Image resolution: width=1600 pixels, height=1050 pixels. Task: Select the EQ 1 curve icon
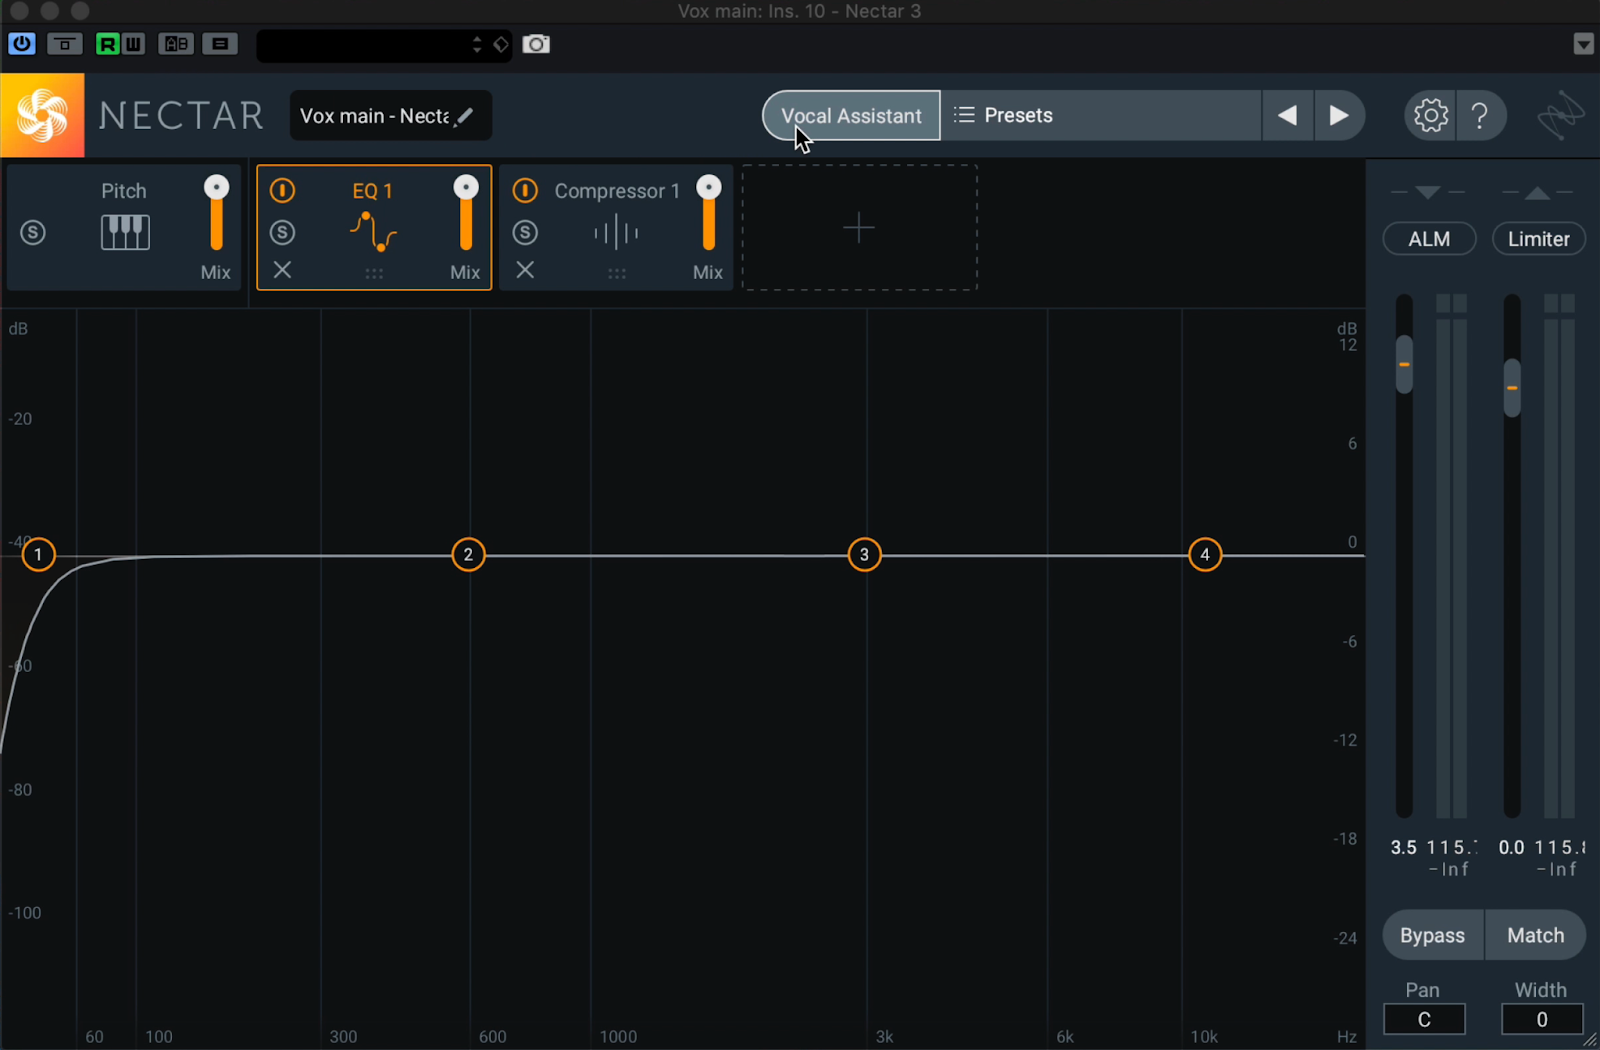(373, 232)
